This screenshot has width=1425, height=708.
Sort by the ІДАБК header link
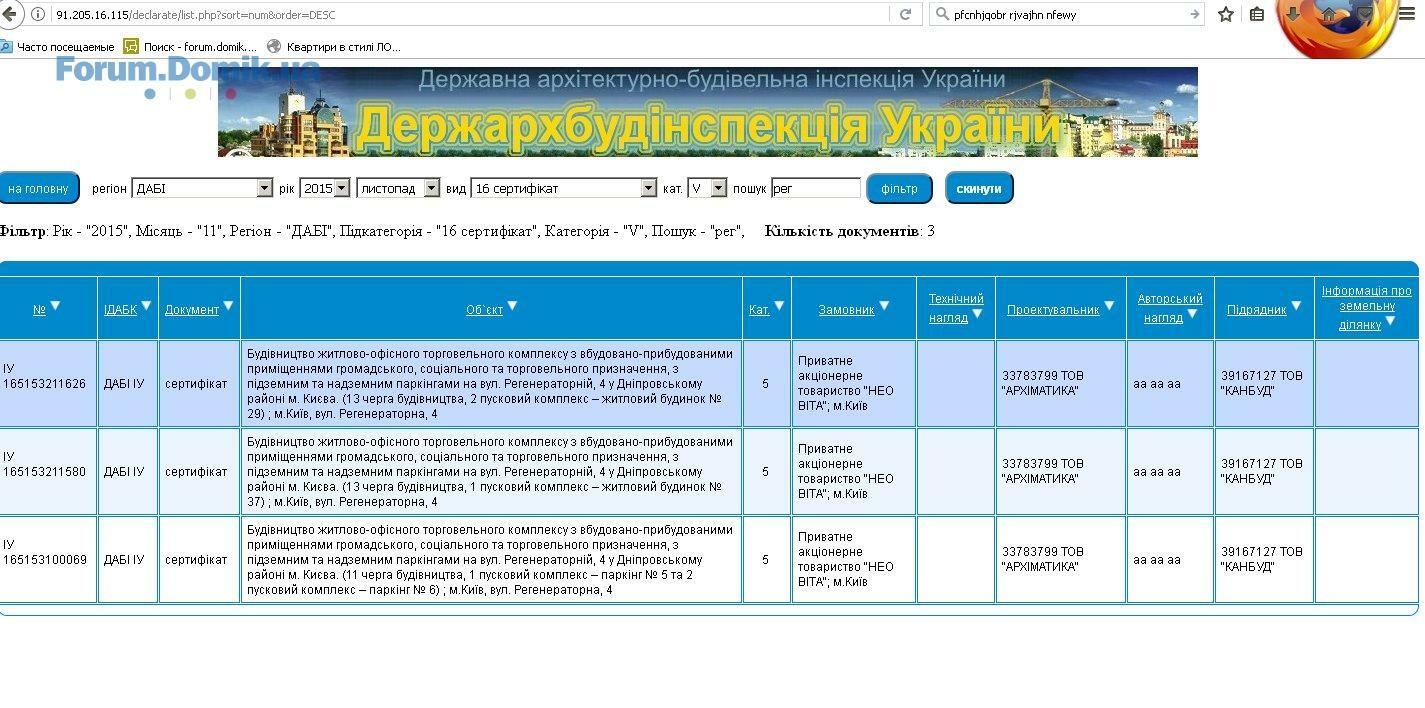click(x=120, y=310)
